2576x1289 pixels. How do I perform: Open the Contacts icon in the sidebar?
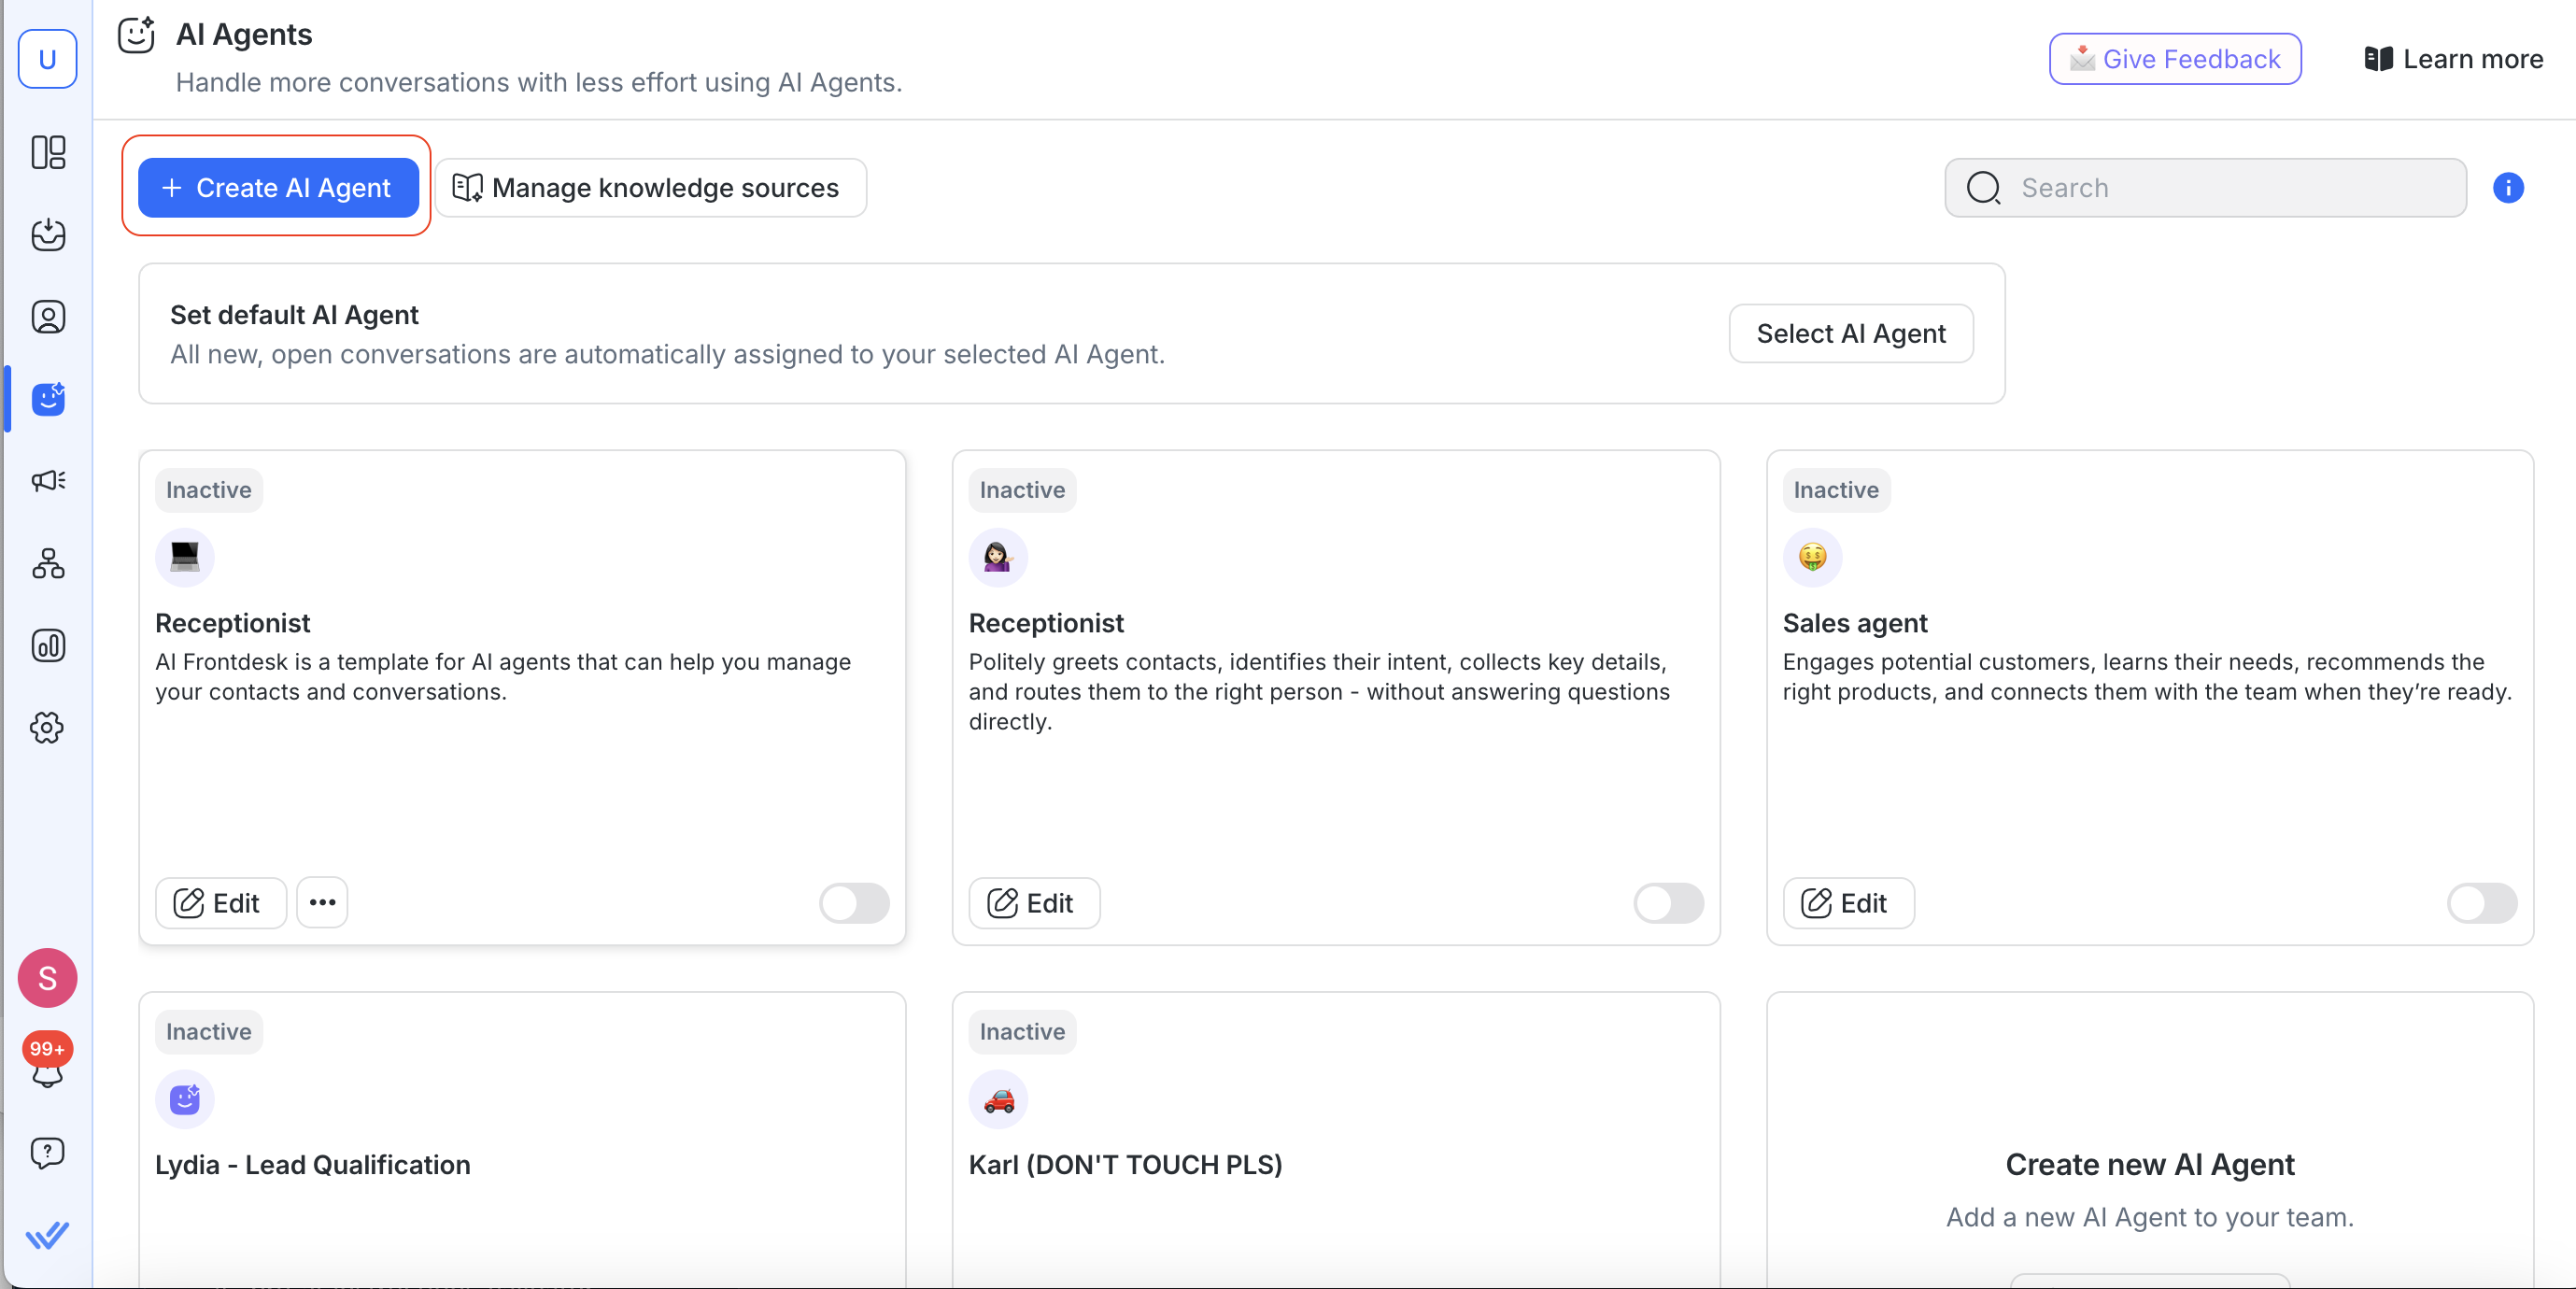(x=48, y=317)
